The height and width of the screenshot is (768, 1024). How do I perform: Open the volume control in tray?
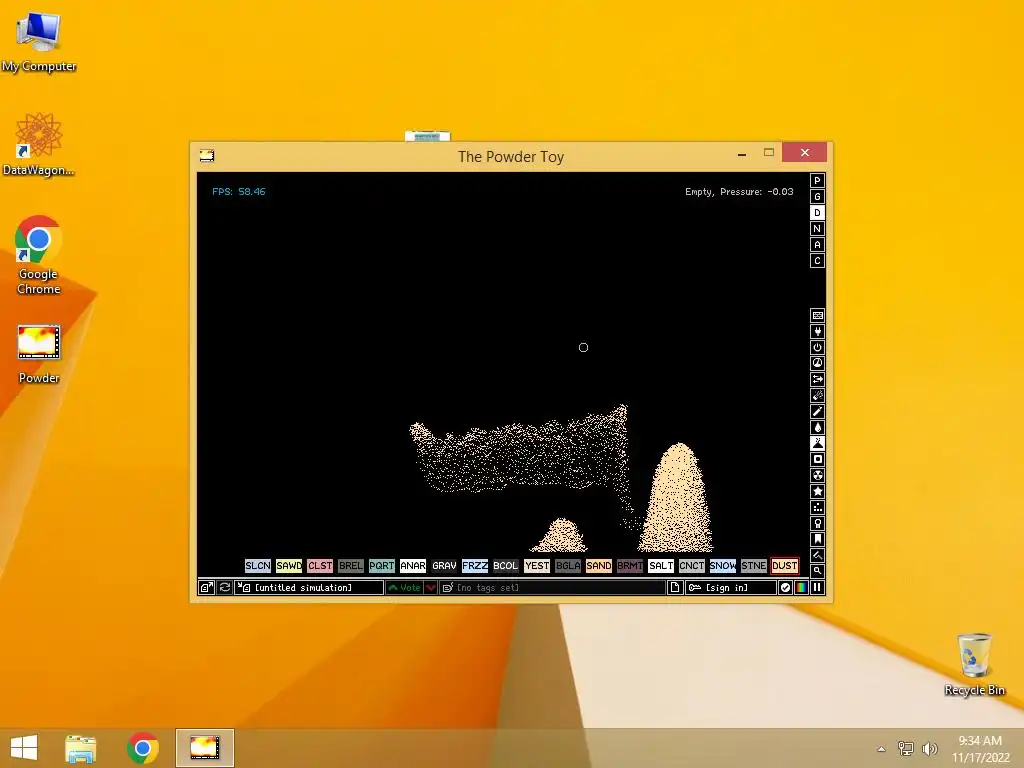point(929,748)
